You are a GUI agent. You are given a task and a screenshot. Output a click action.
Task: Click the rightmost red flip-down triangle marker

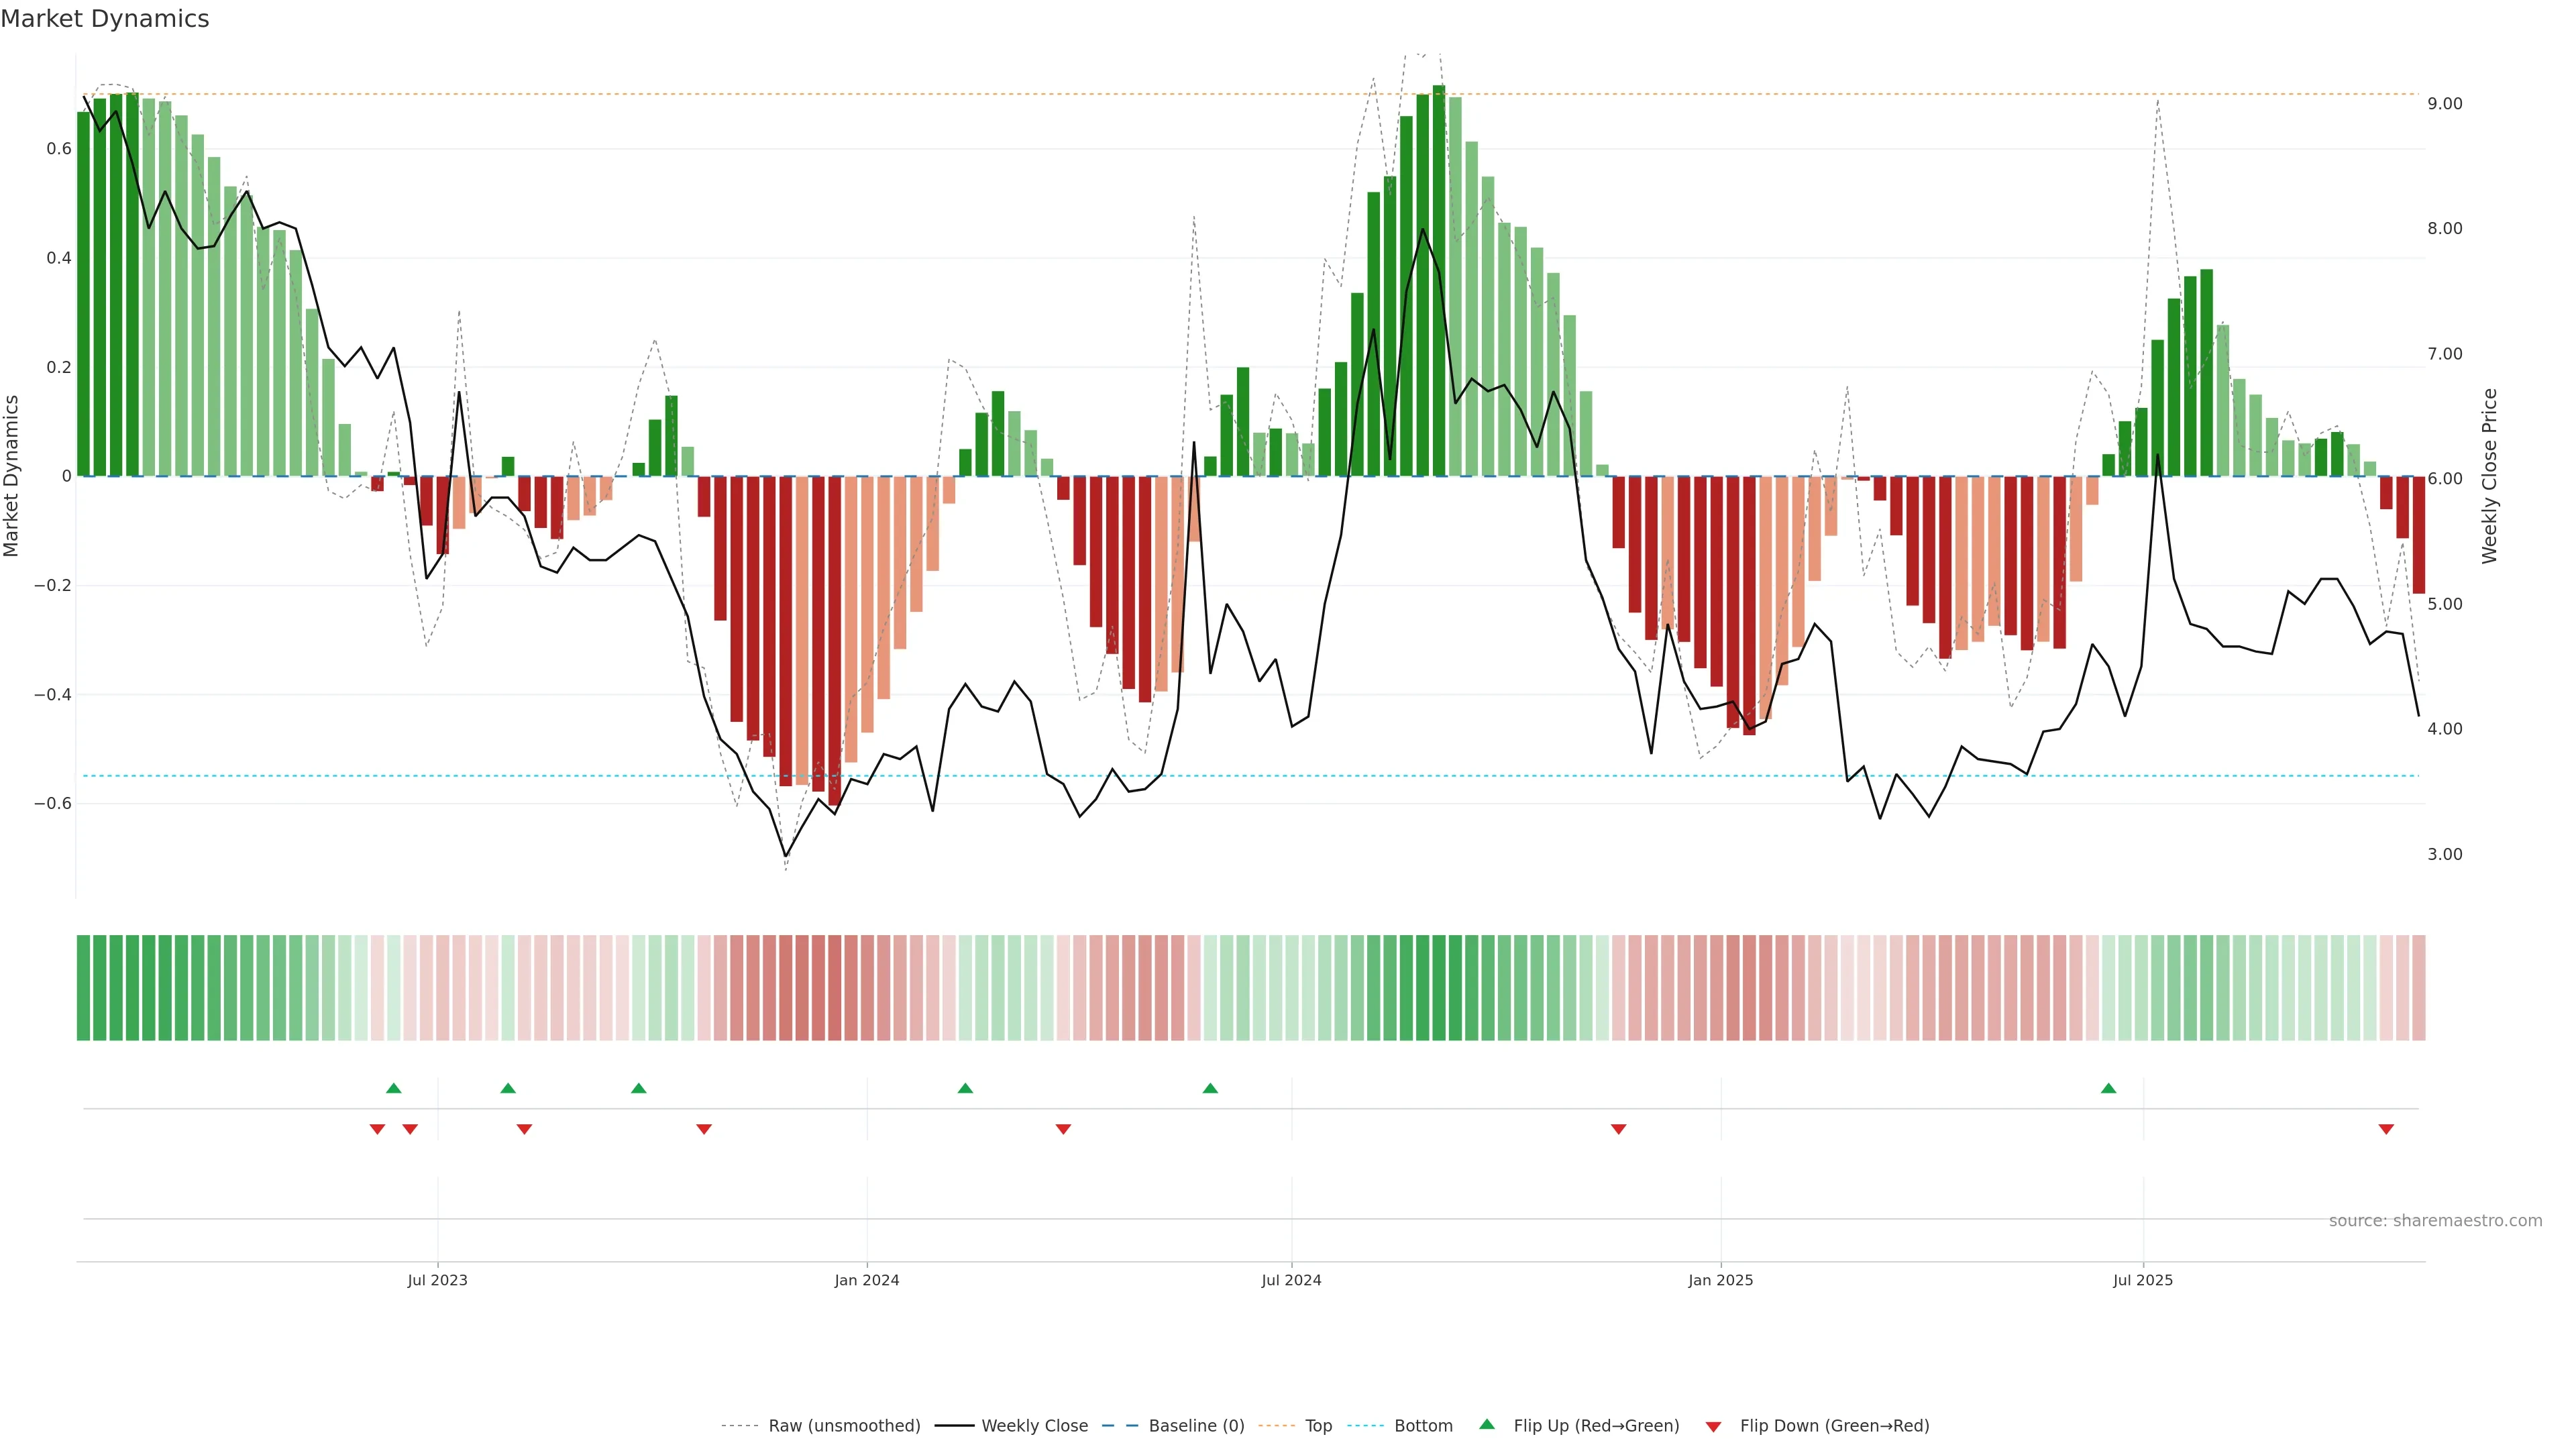click(2386, 1129)
